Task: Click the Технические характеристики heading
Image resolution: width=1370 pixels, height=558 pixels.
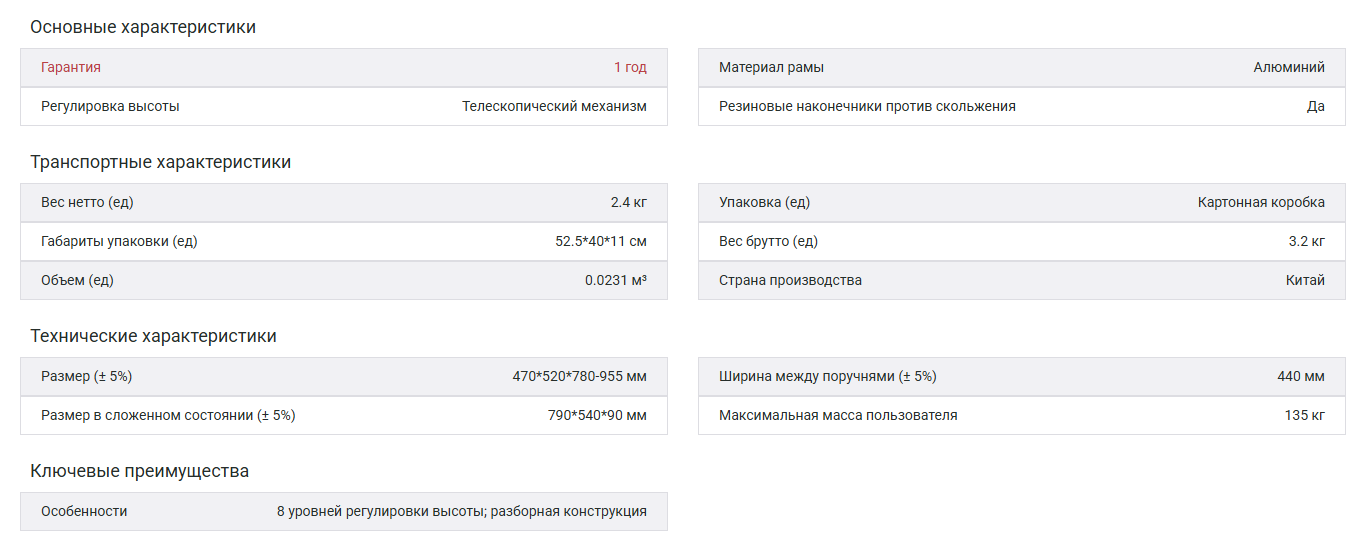Action: [153, 336]
